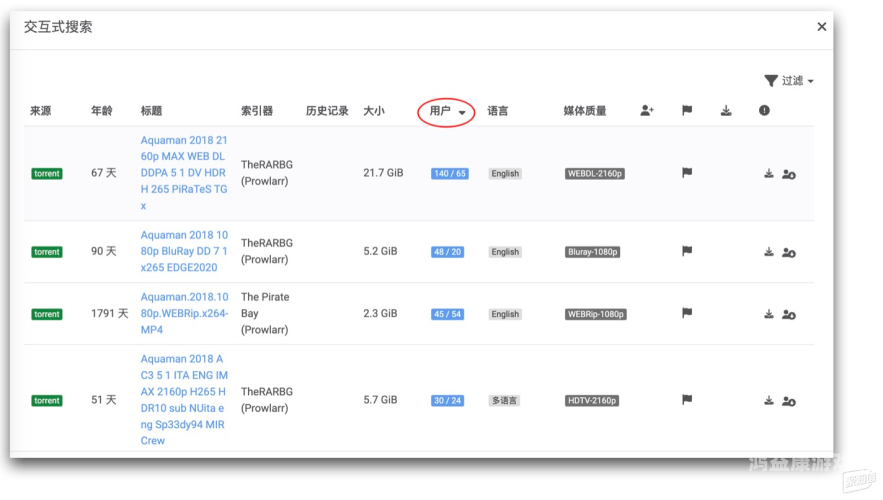Download the Aquaman 2160p MAX WEB DL release

[x=768, y=174]
